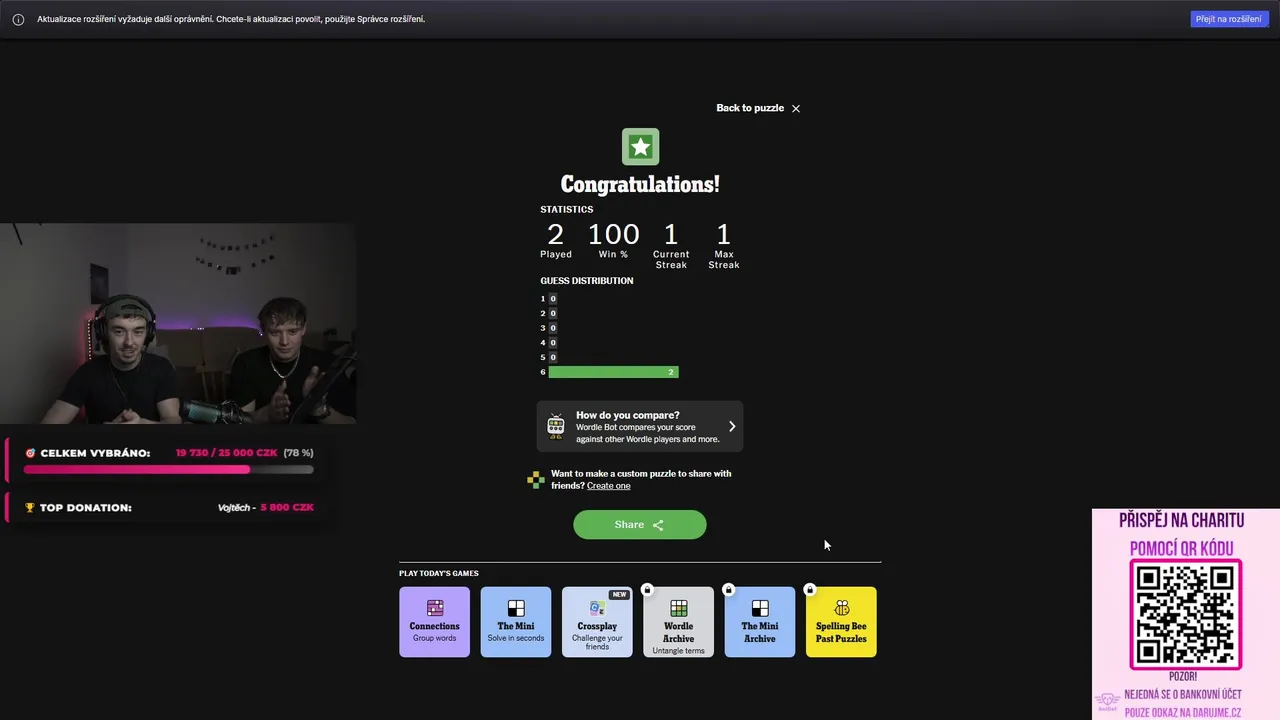
Task: Click the Current Streak value
Action: click(671, 235)
